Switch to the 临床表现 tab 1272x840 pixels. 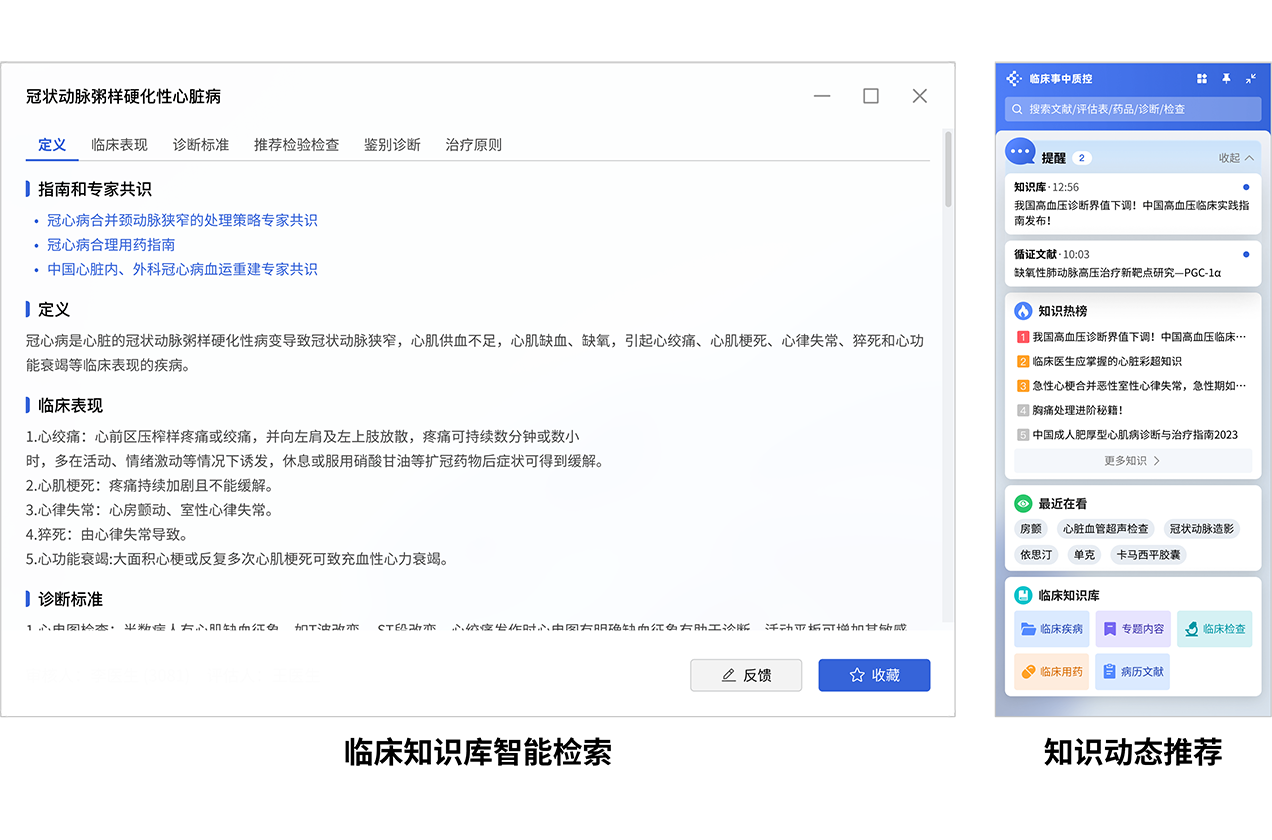tap(119, 145)
